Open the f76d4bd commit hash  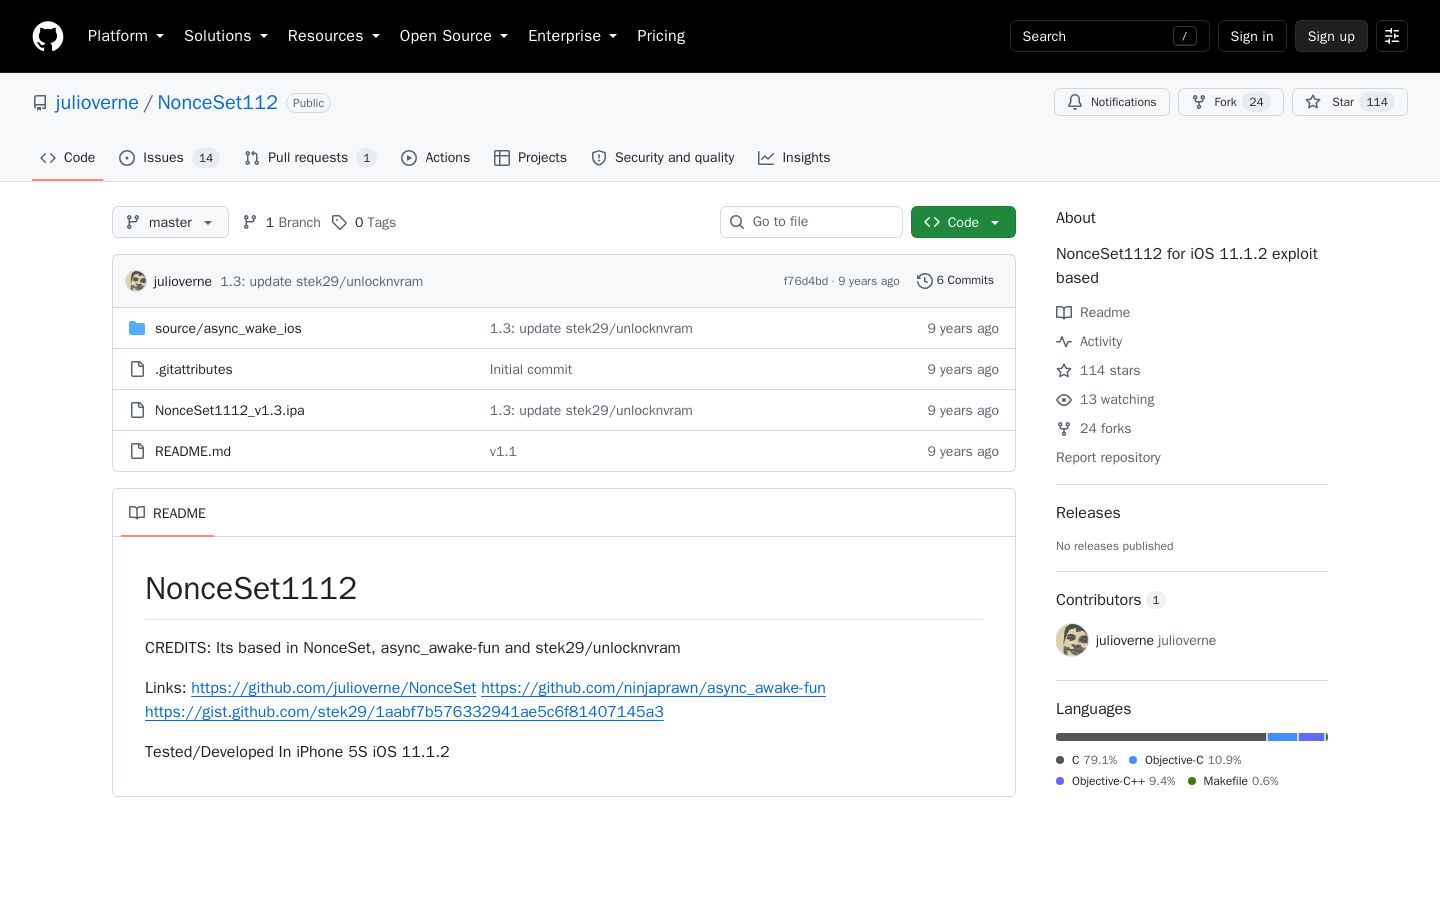805,281
